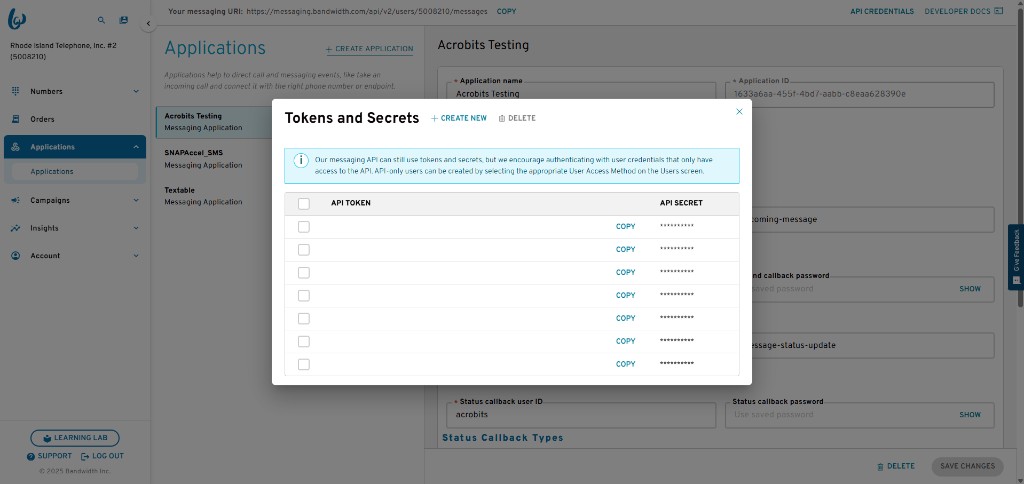Viewport: 1024px width, 484px height.
Task: Select Textable application from list
Action: click(x=214, y=196)
